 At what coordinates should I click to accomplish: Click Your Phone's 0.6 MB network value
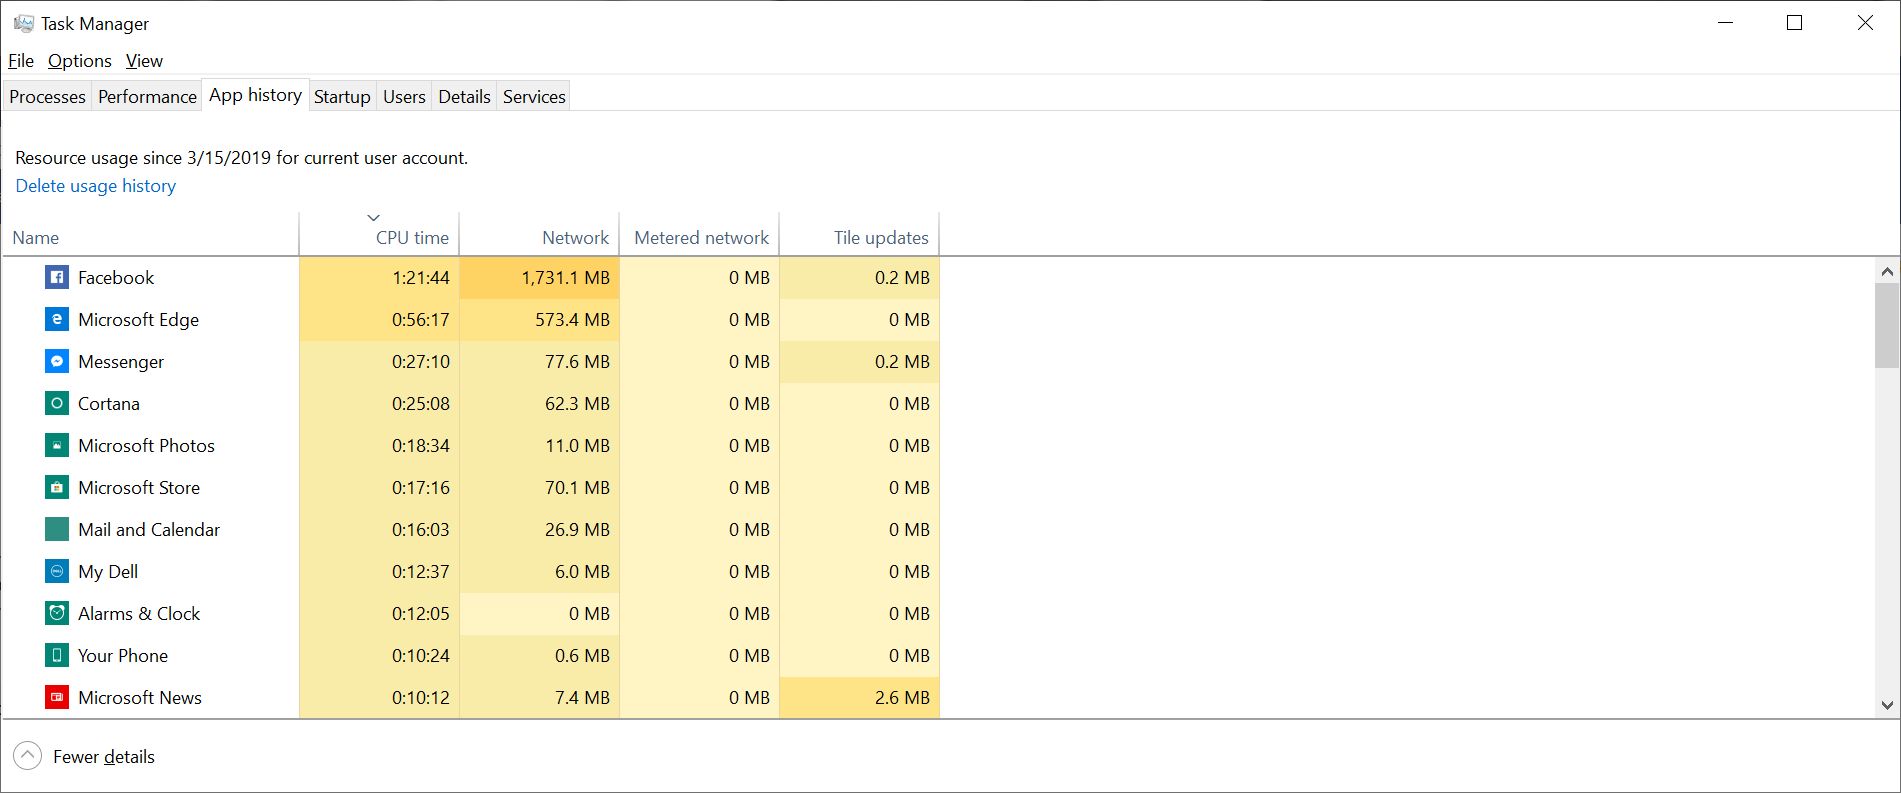582,656
